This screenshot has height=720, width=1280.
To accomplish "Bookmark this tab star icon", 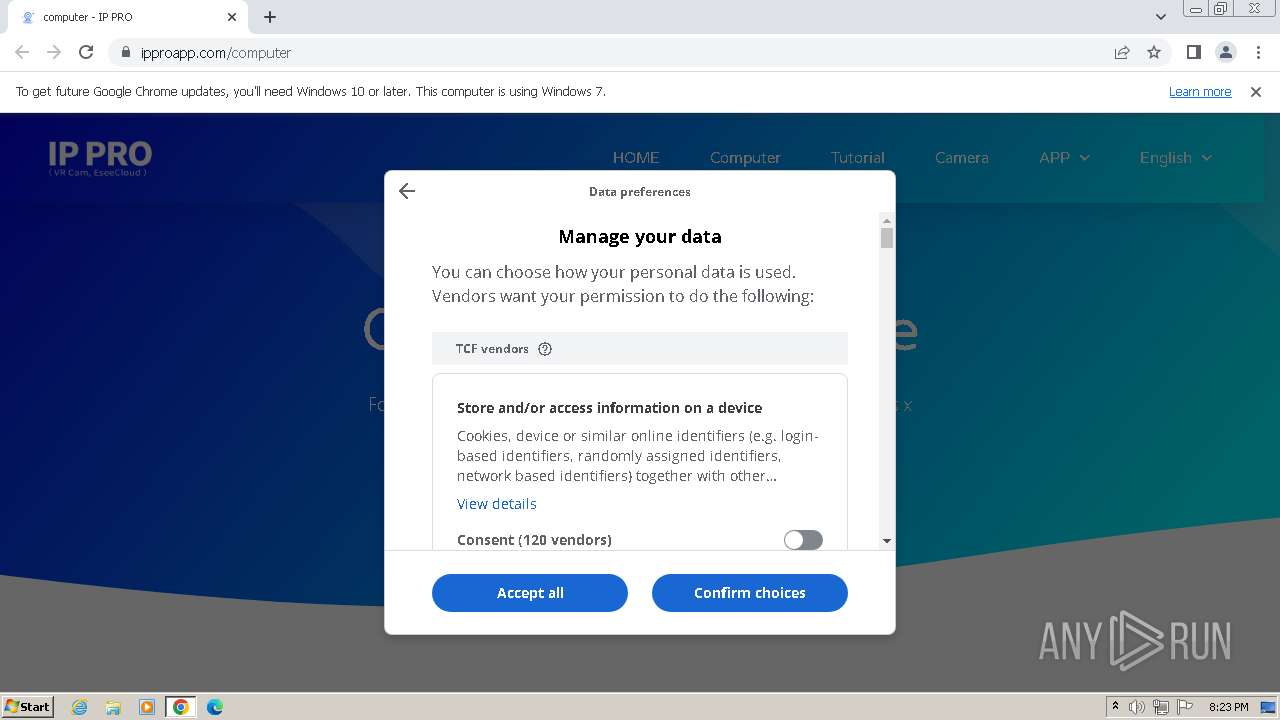I will point(1154,53).
